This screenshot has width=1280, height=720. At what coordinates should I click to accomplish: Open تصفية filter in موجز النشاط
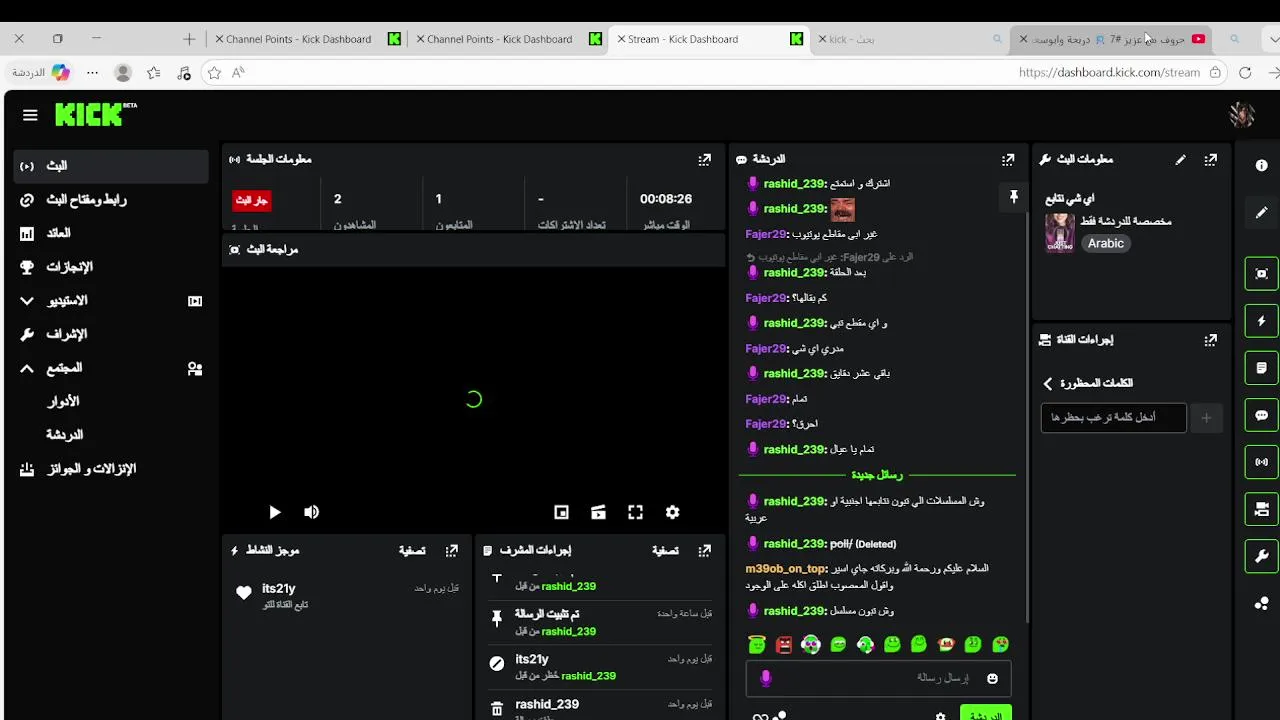tap(412, 550)
